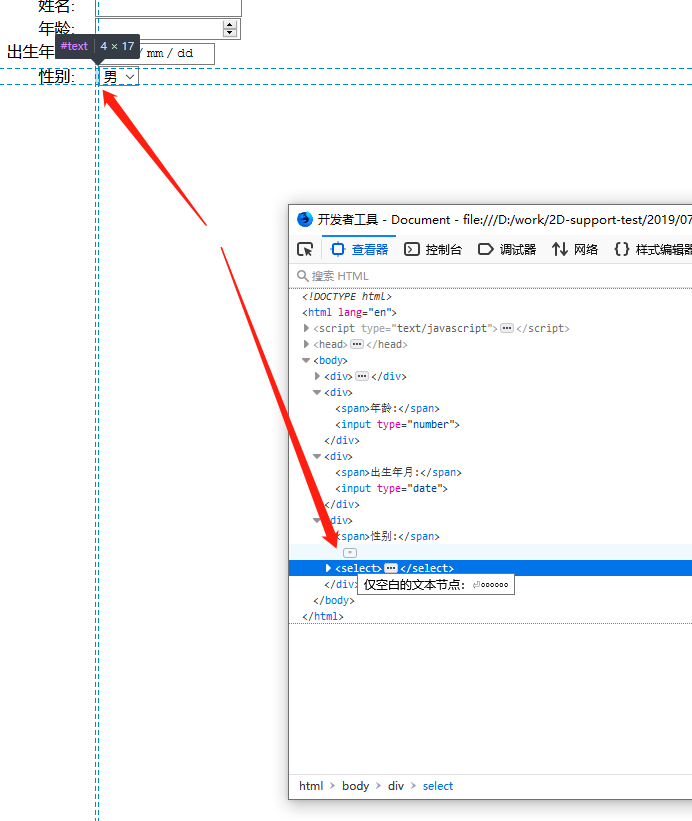The image size is (692, 821).
Task: Collapse the div containing 出生年月 span
Action: pos(317,456)
